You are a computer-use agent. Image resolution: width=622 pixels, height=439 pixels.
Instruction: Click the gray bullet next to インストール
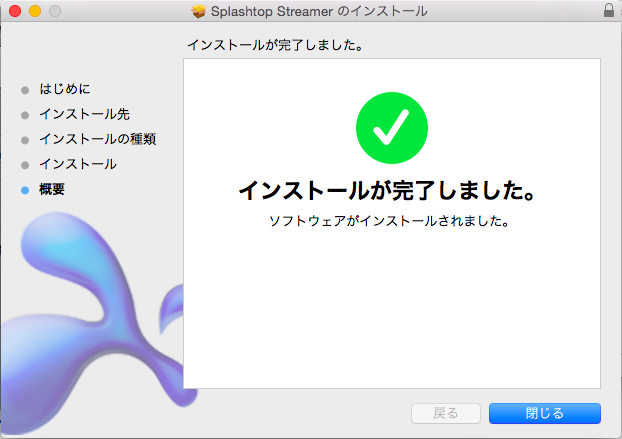coord(25,165)
